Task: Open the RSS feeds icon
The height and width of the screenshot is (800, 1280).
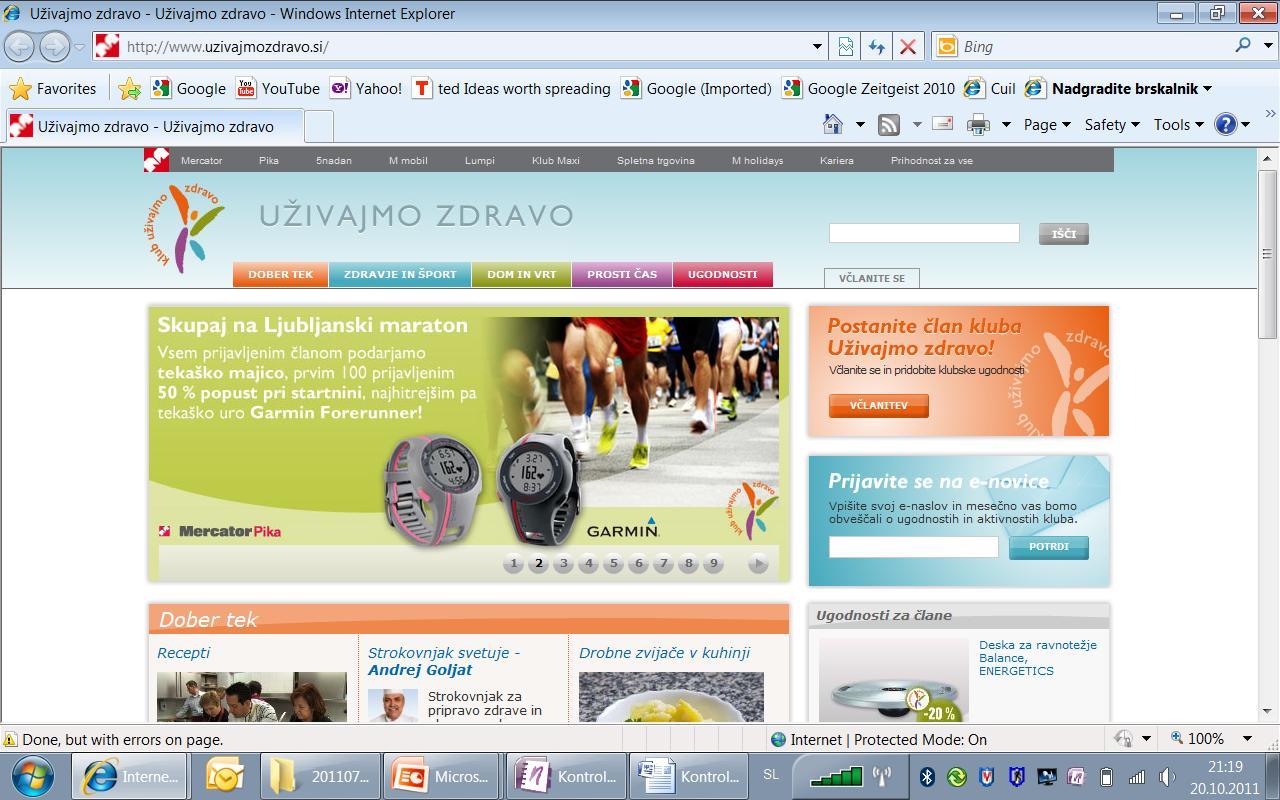Action: (888, 124)
